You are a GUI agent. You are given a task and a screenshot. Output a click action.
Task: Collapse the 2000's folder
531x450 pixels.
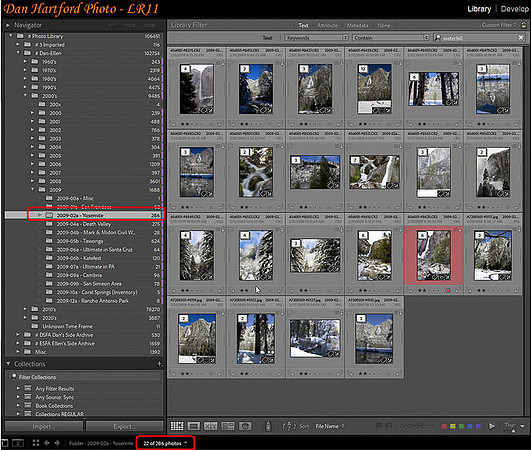[25, 95]
